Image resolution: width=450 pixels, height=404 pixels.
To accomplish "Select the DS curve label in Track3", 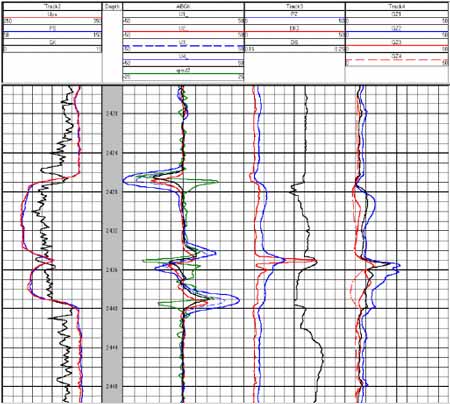I will click(x=294, y=43).
